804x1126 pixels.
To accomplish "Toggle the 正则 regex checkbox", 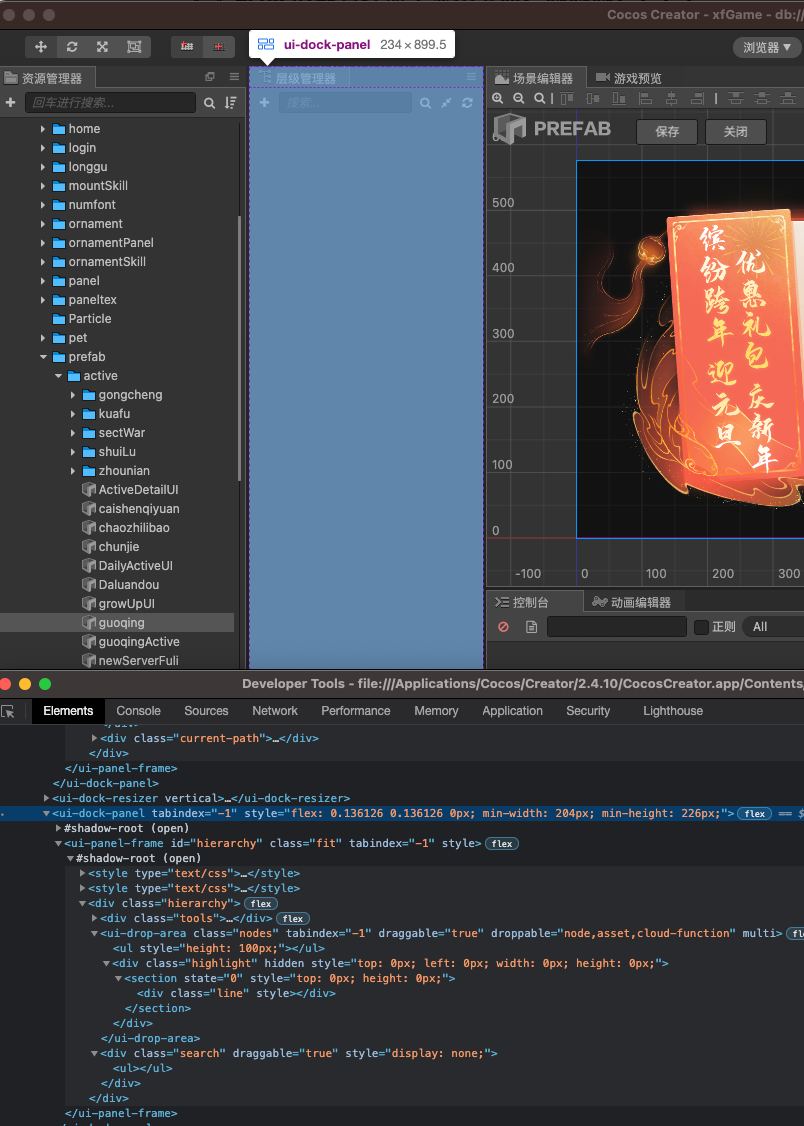I will [701, 627].
